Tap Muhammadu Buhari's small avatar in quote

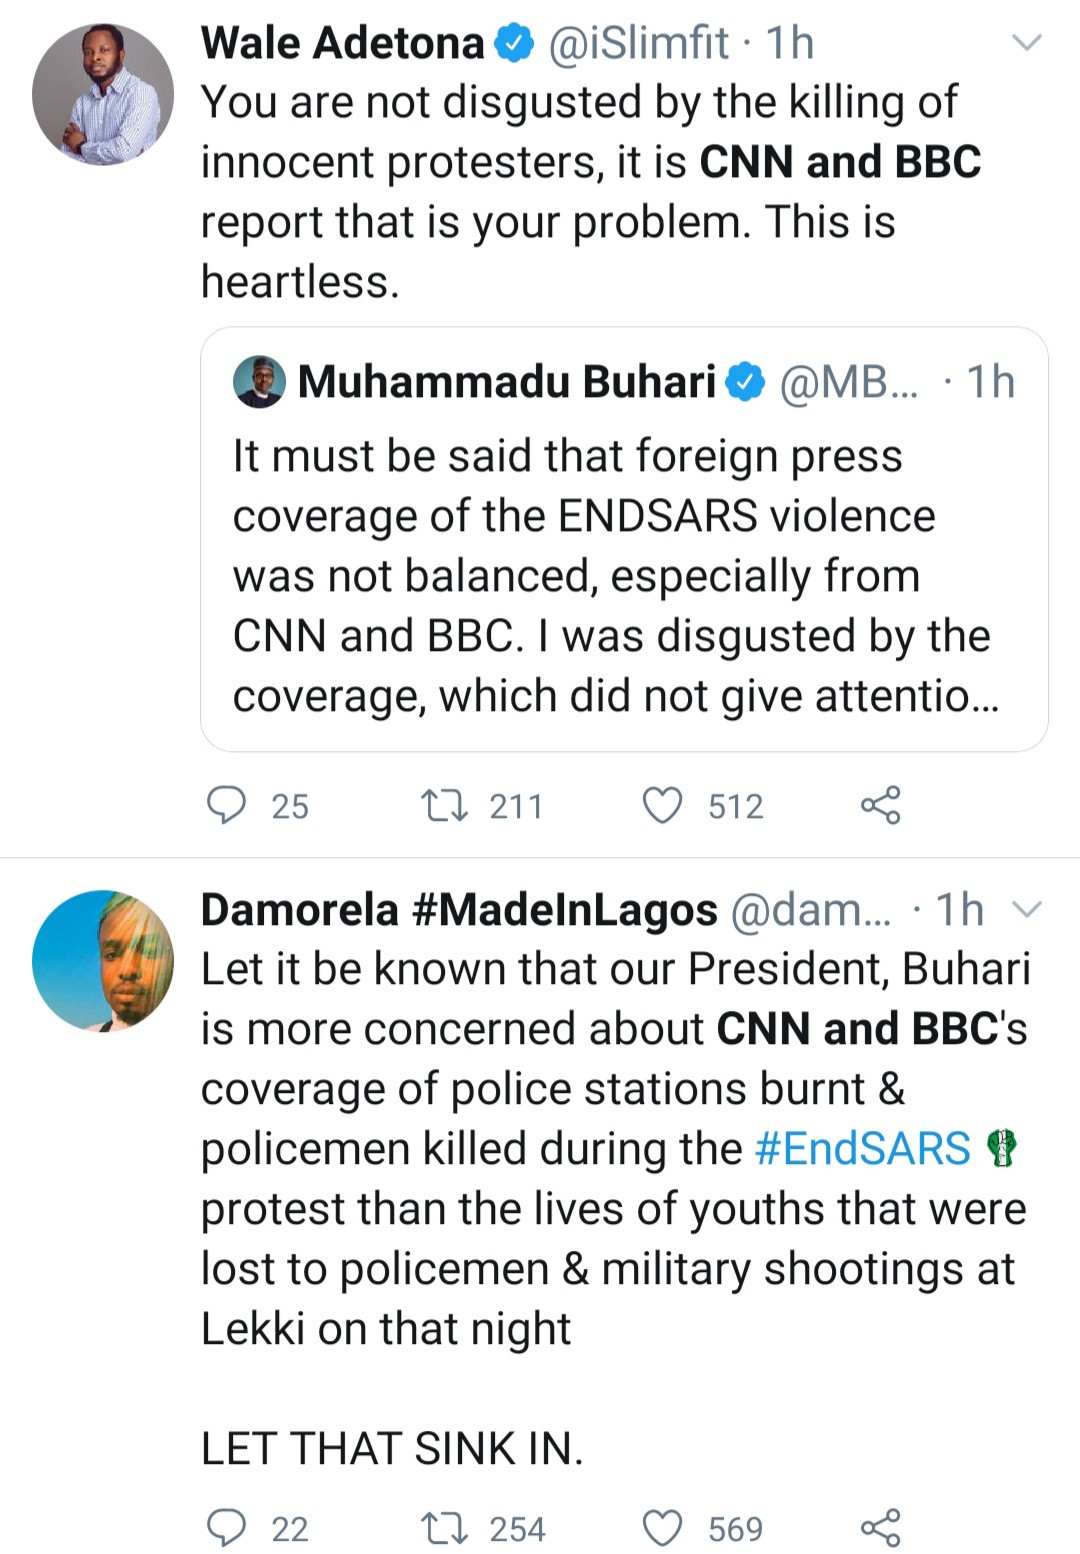(x=259, y=382)
